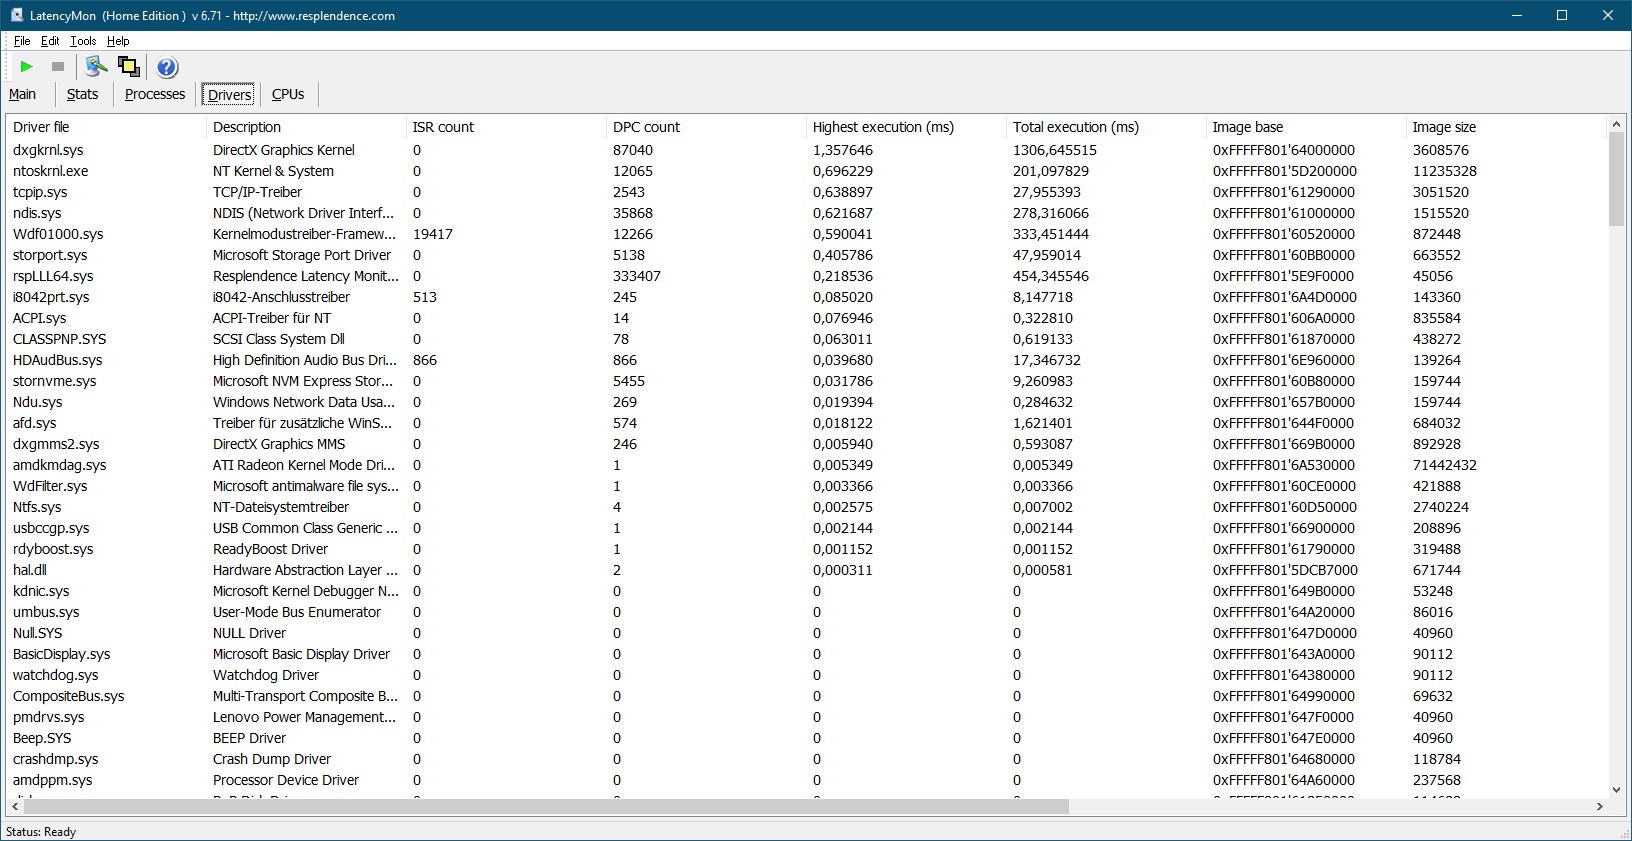Sort by Highest execution (ms) column header
The height and width of the screenshot is (841, 1632).
point(906,127)
